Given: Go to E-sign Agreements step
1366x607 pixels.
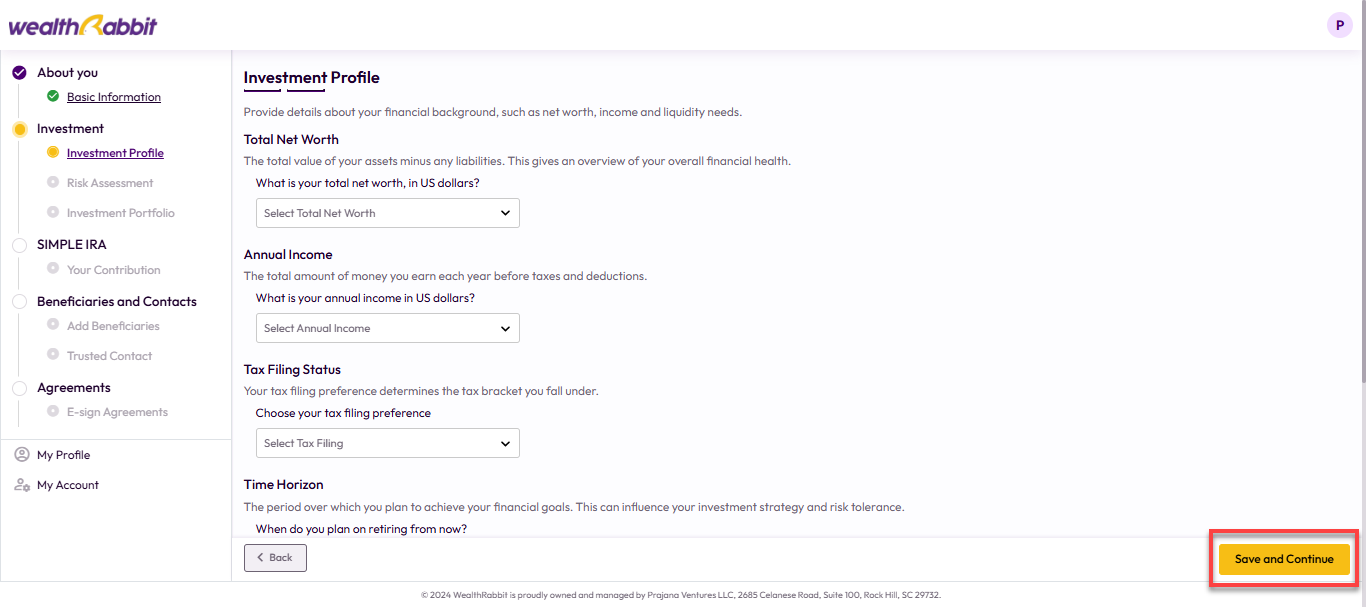Looking at the screenshot, I should (x=117, y=412).
